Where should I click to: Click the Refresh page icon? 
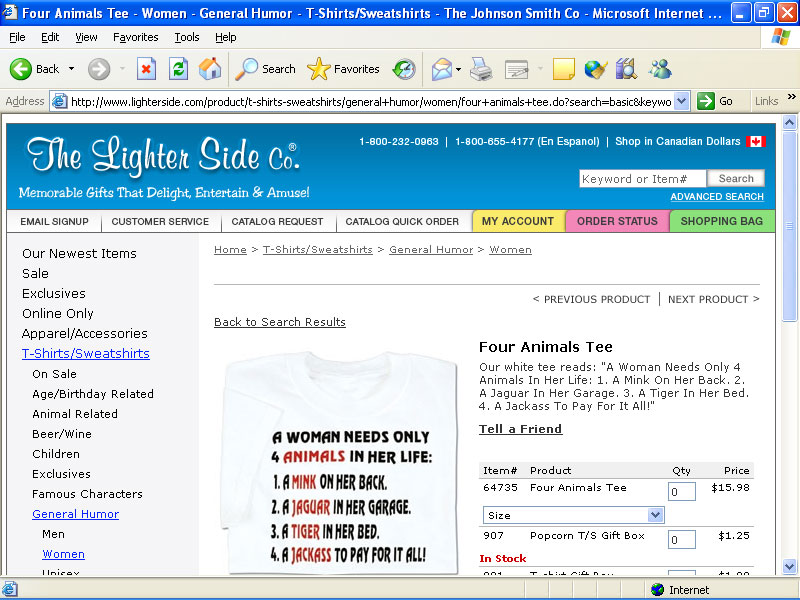point(179,69)
